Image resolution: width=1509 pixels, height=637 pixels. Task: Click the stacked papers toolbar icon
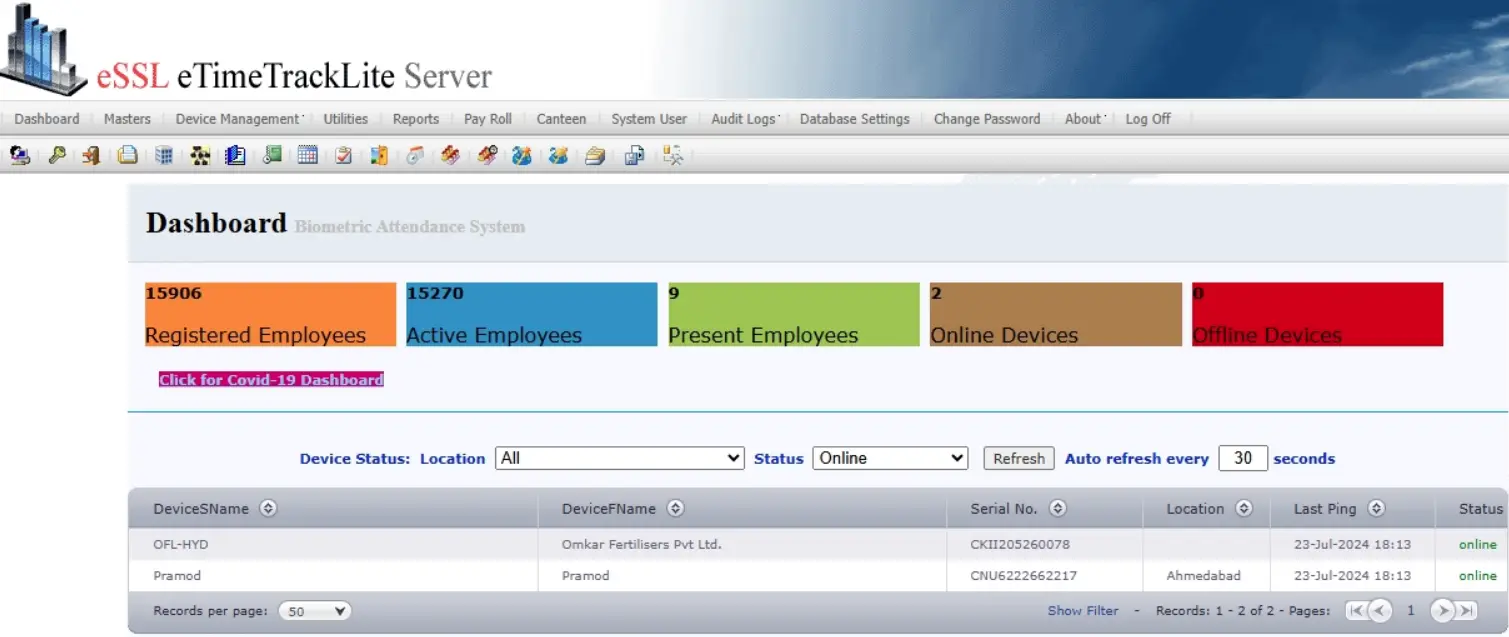click(x=127, y=155)
